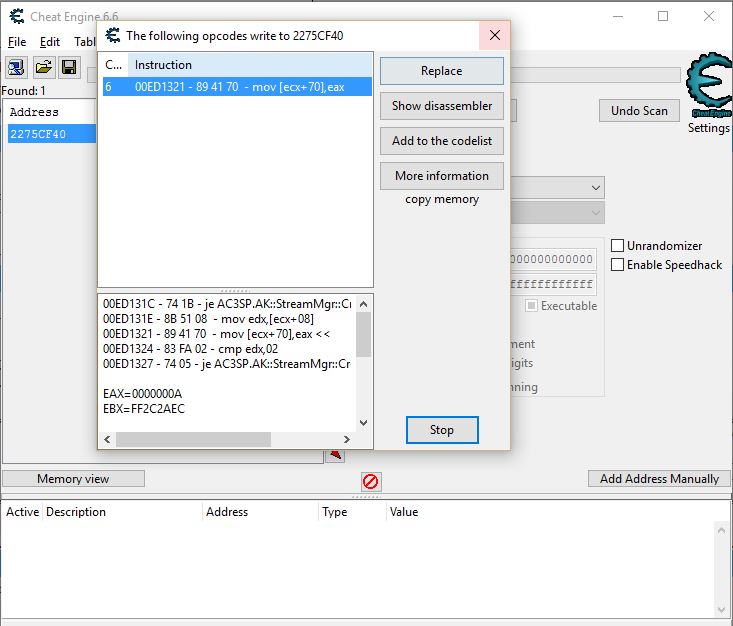Viewport: 733px width, 626px height.
Task: Click the info pane horizontal scrollbar thumb
Action: (194, 439)
